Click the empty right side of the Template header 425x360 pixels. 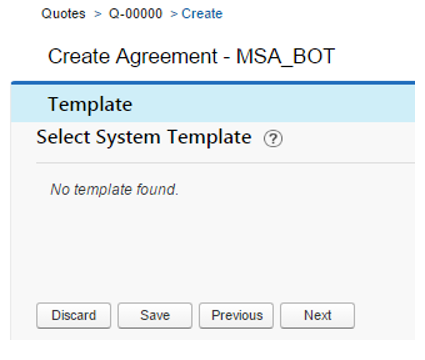point(273,104)
